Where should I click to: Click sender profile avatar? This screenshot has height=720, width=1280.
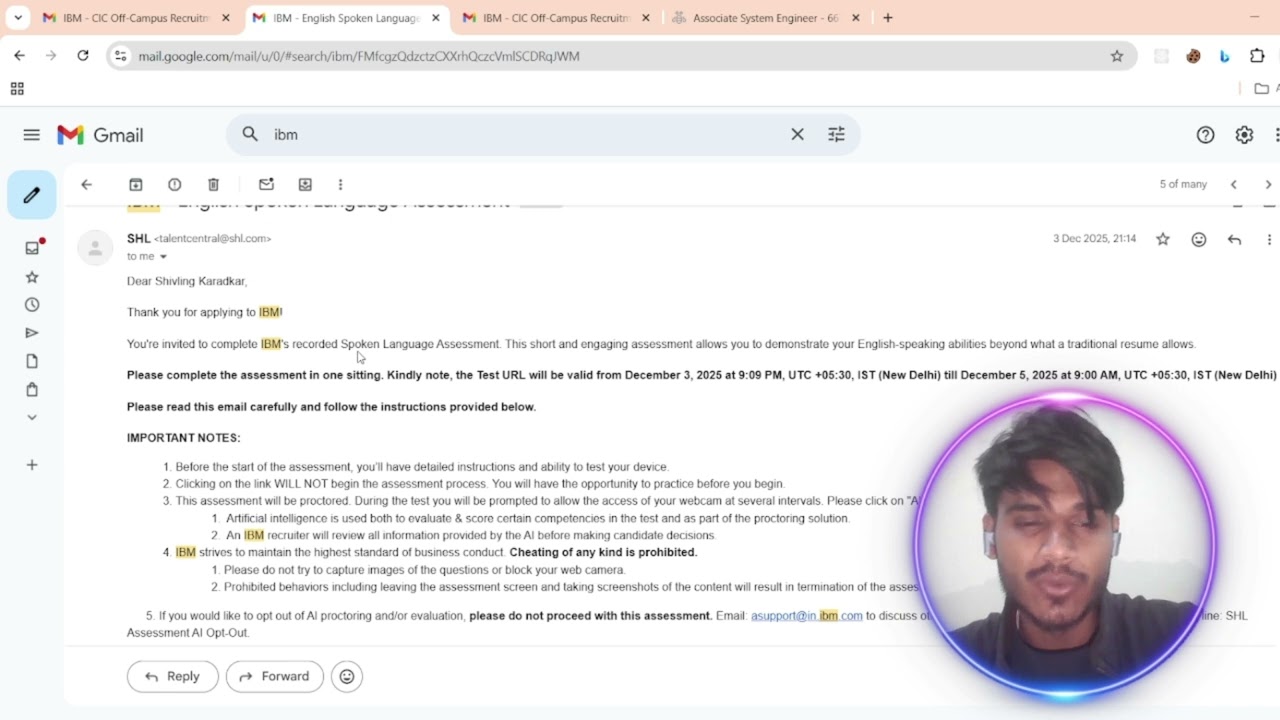coord(95,247)
